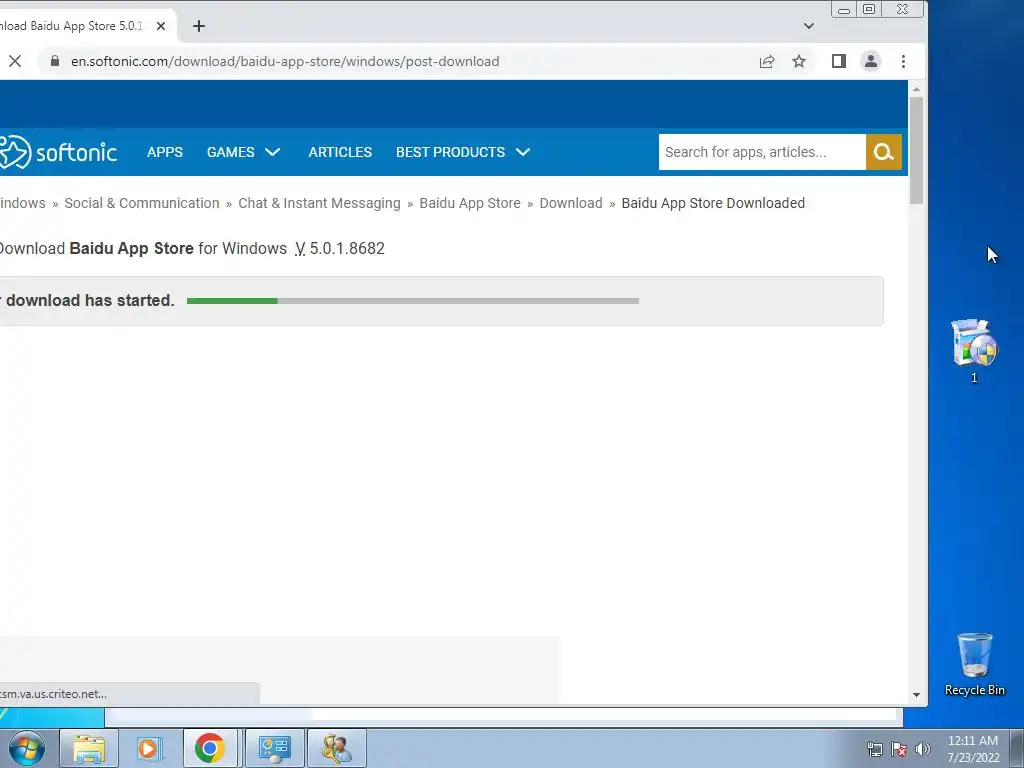Share this page using the share icon
The width and height of the screenshot is (1024, 768).
[x=767, y=61]
